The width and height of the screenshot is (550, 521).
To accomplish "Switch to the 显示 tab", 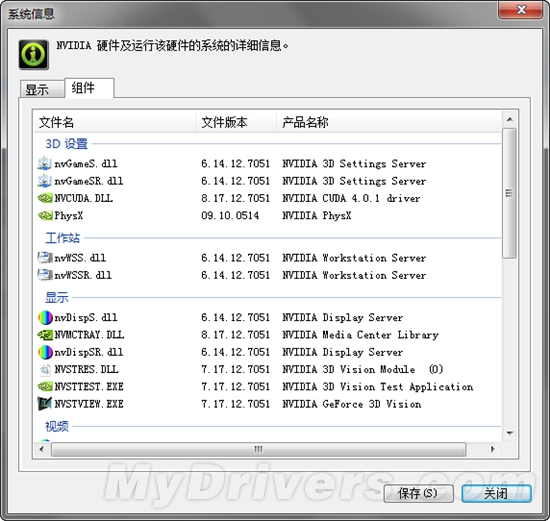I will click(42, 89).
